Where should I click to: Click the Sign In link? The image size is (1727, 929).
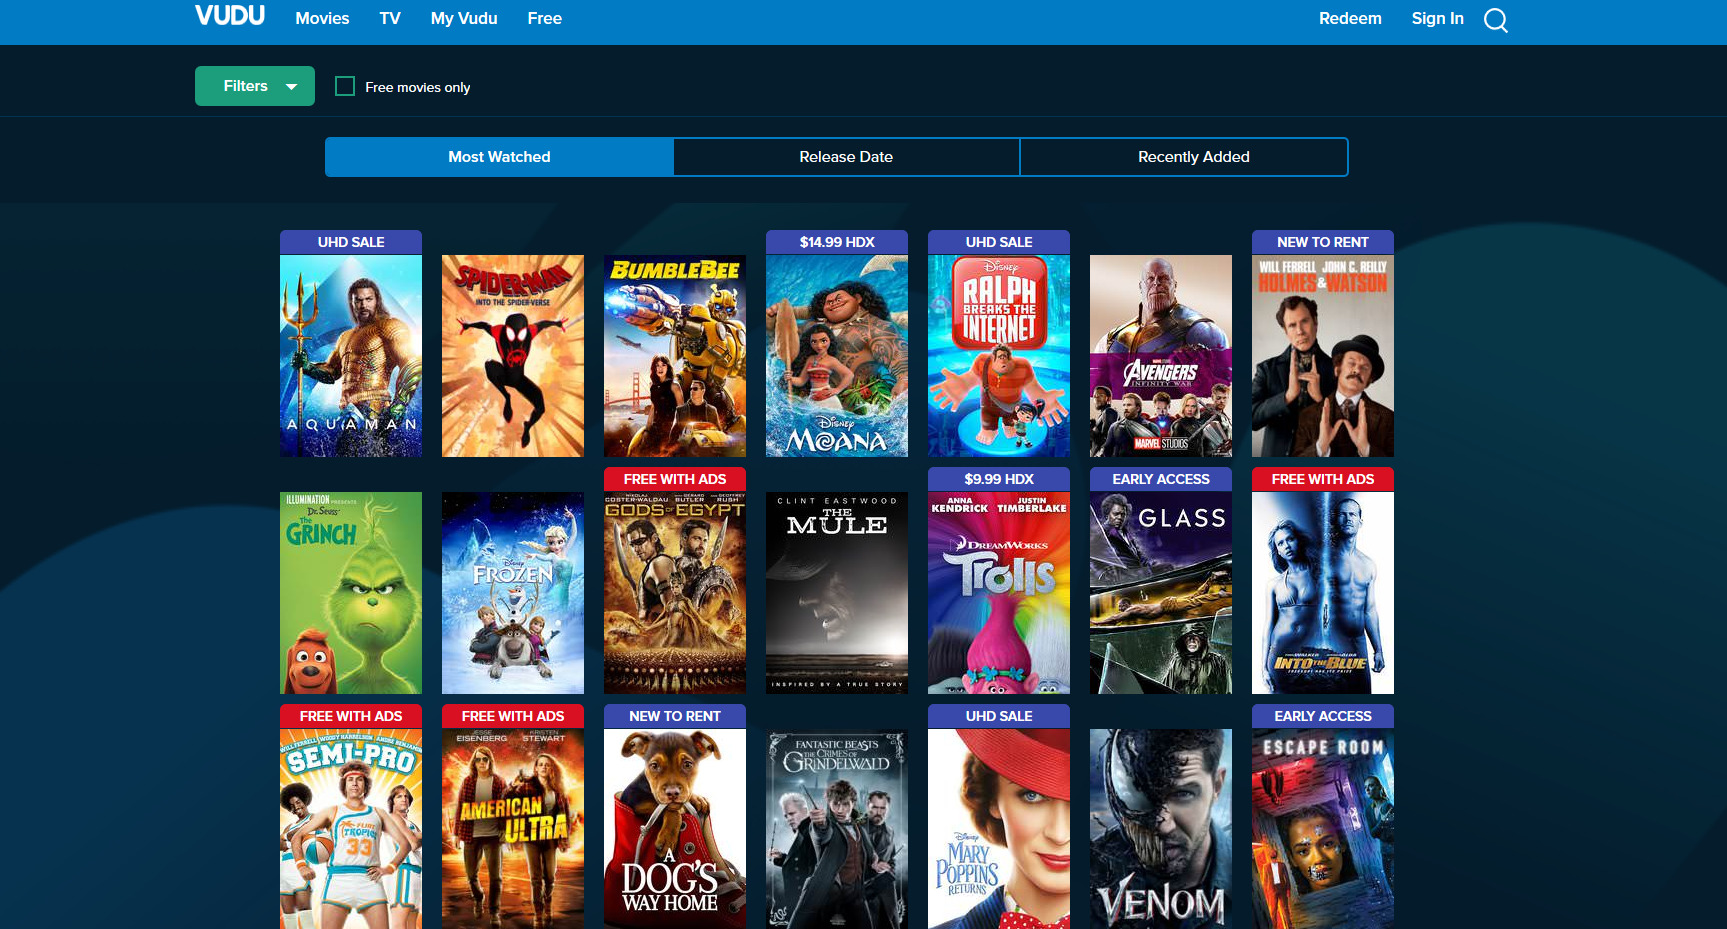[x=1436, y=18]
